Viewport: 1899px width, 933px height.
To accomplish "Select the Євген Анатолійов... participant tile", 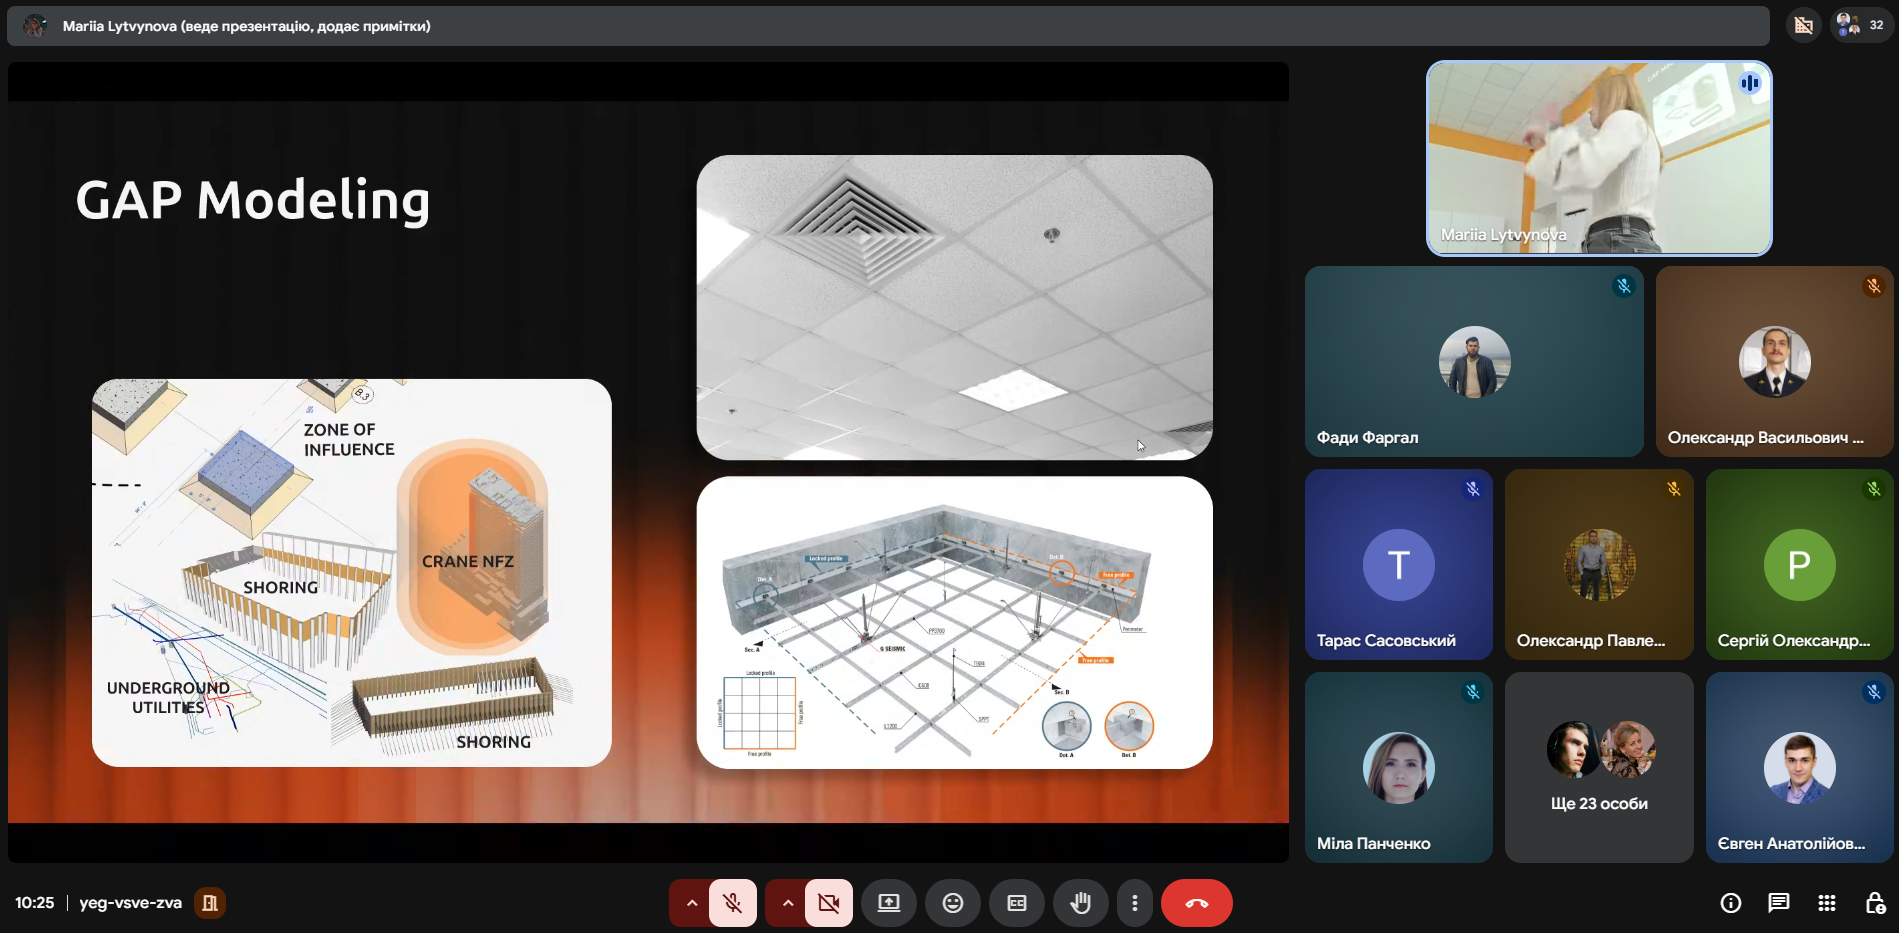I will pos(1799,767).
